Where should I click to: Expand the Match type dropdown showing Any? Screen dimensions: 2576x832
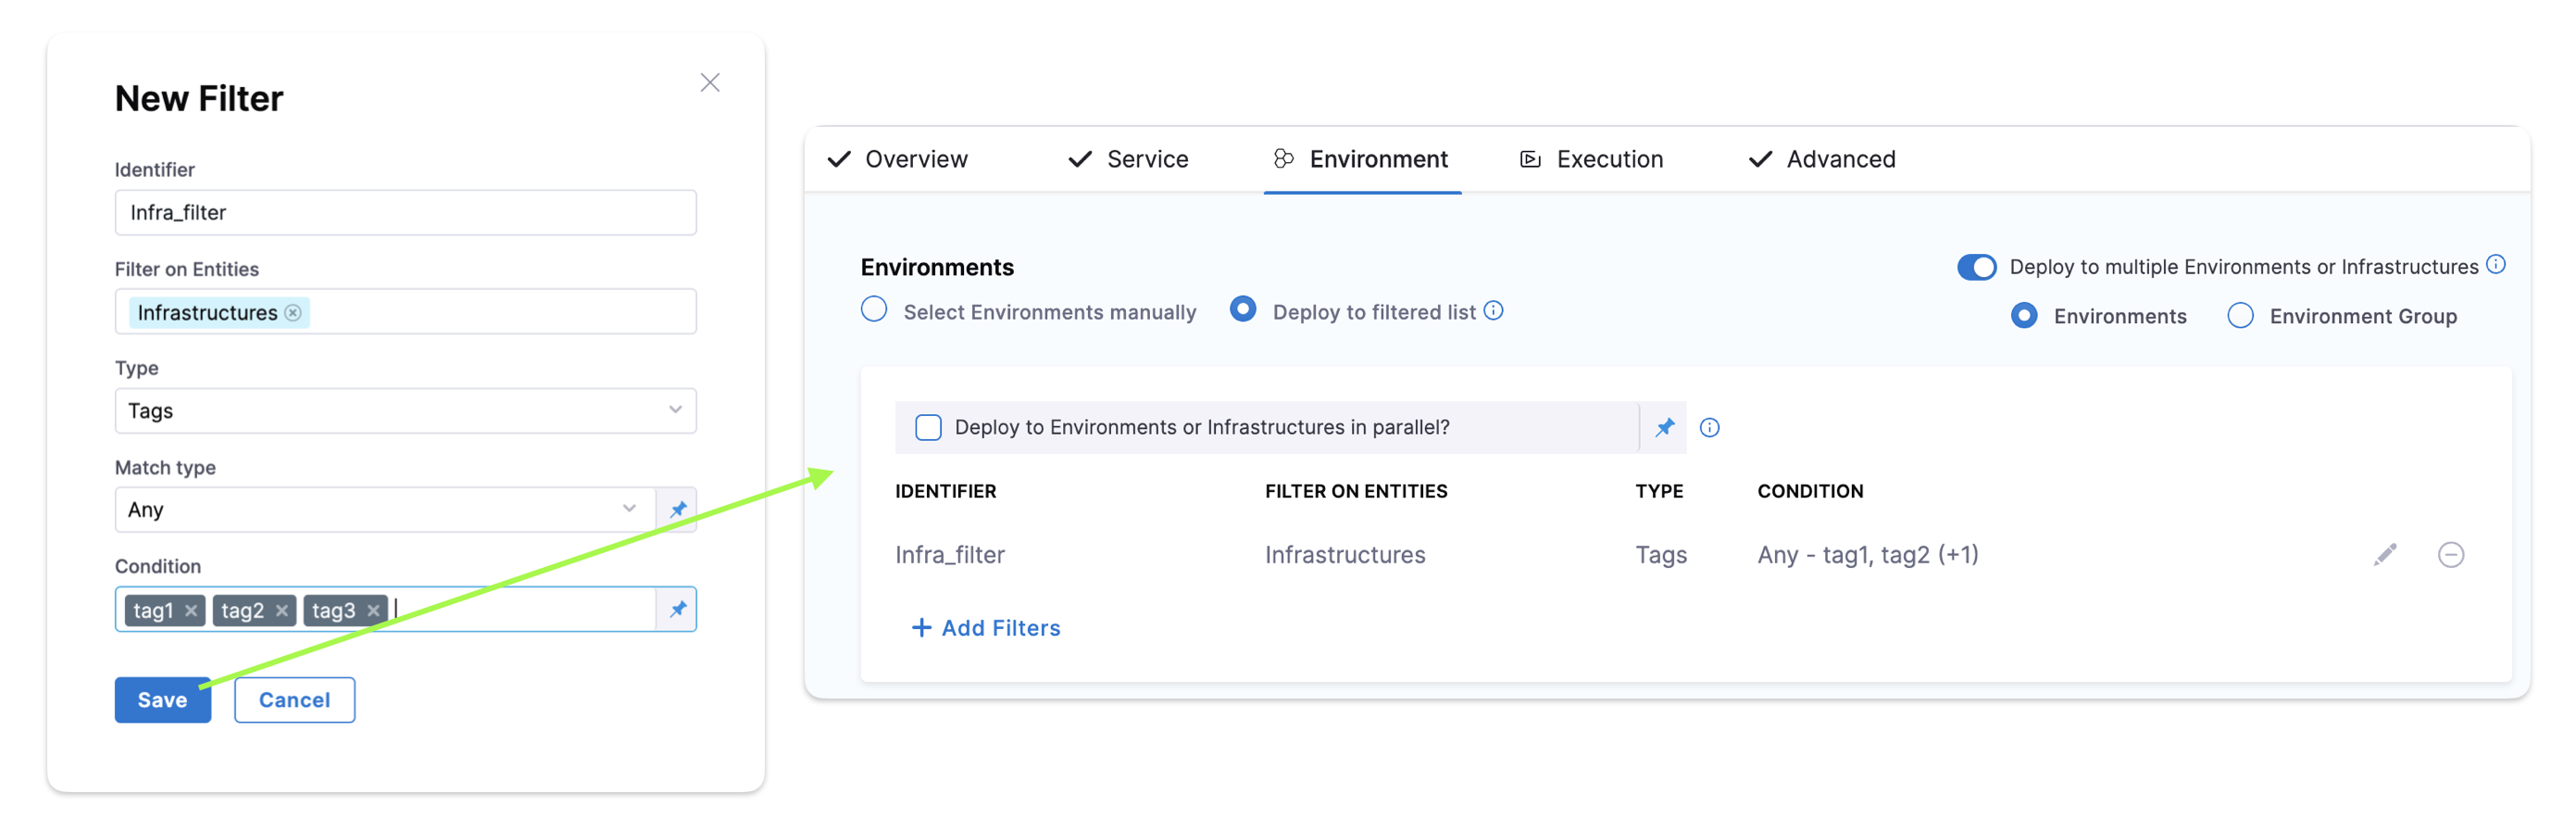click(x=385, y=509)
